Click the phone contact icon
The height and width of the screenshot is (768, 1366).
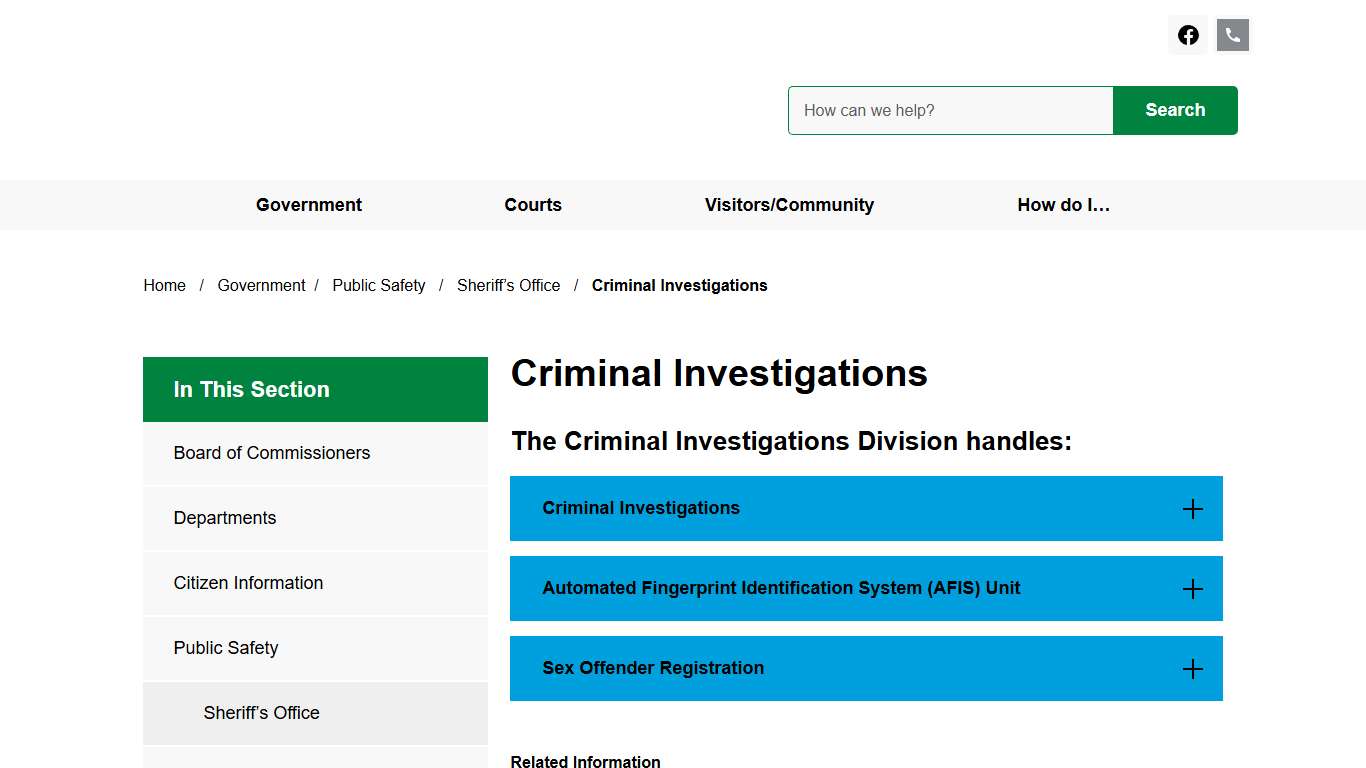tap(1232, 34)
